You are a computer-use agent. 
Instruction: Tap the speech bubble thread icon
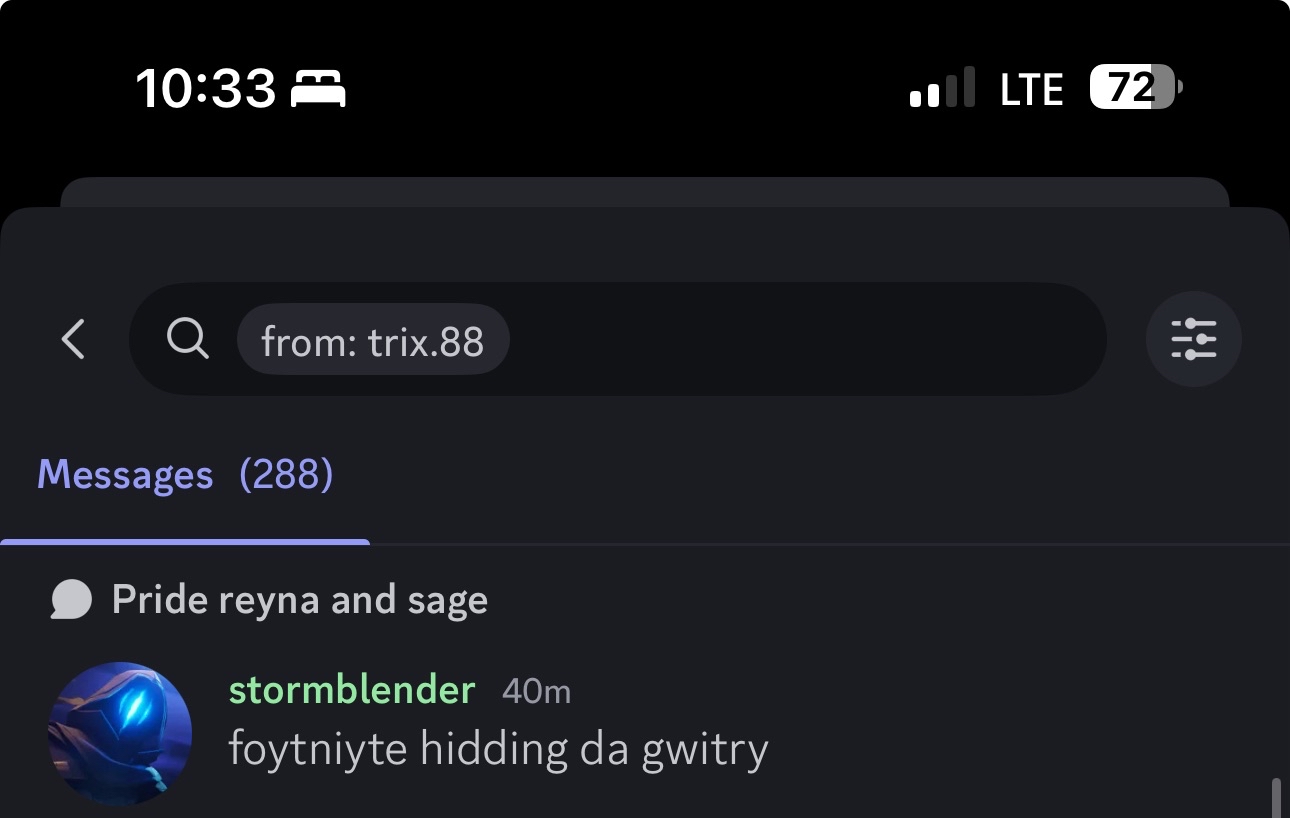(72, 600)
